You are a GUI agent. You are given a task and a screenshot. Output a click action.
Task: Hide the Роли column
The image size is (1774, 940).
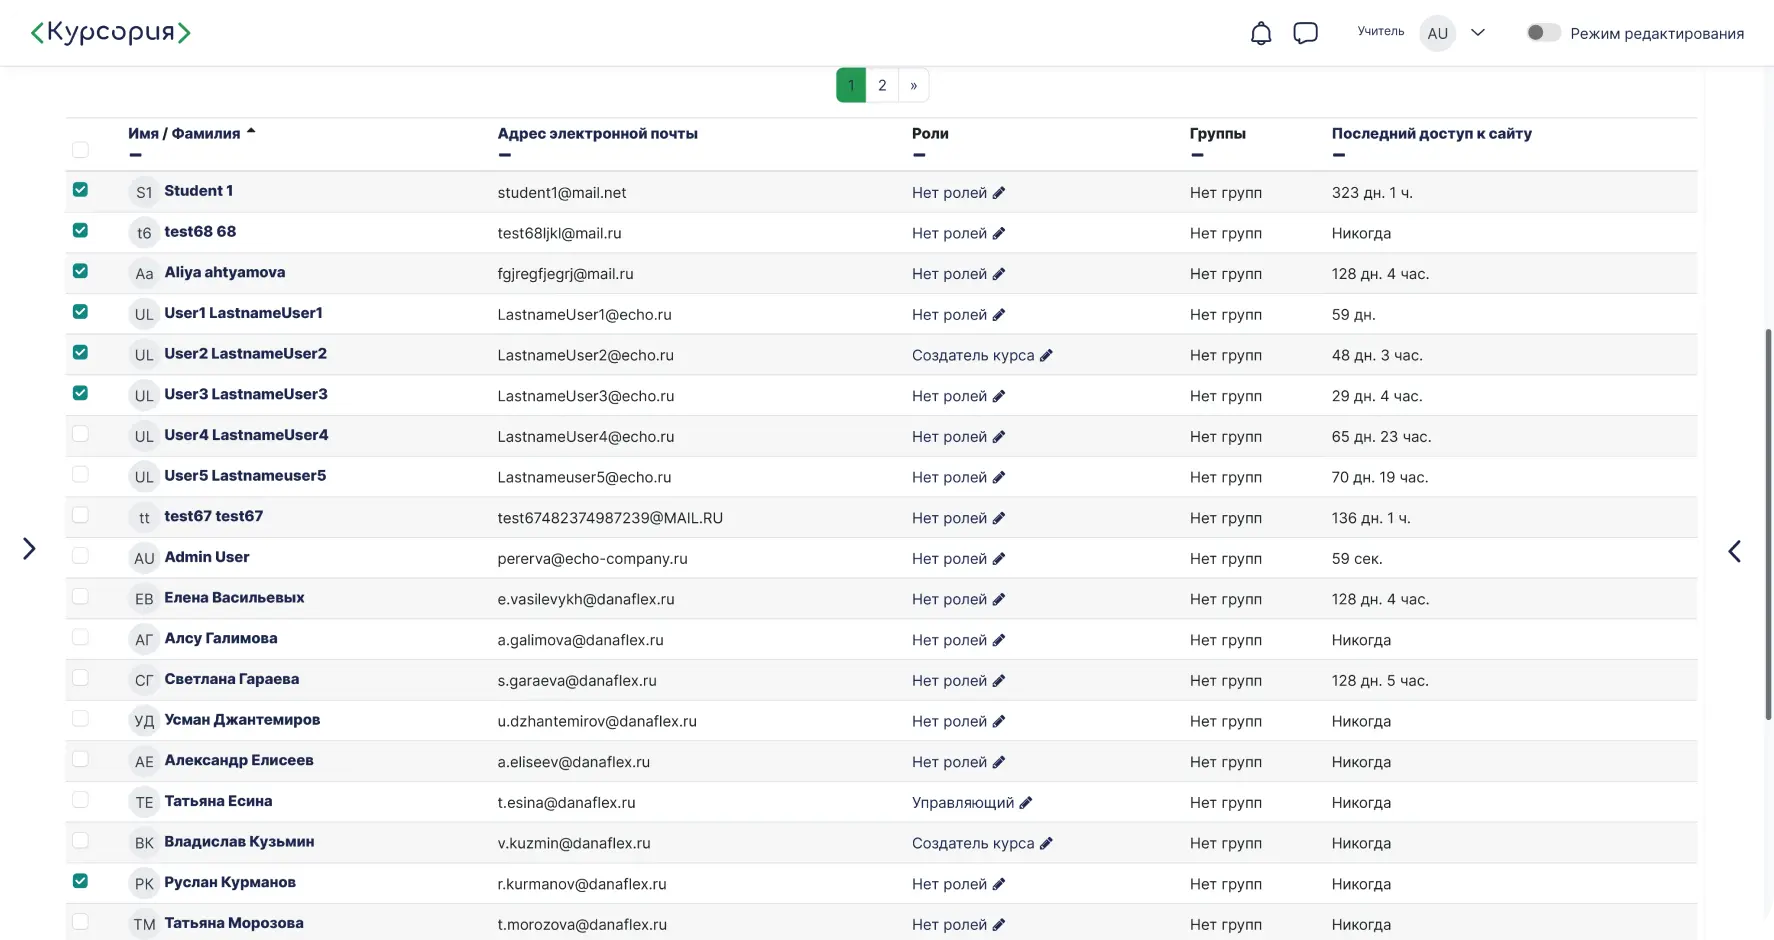point(919,155)
